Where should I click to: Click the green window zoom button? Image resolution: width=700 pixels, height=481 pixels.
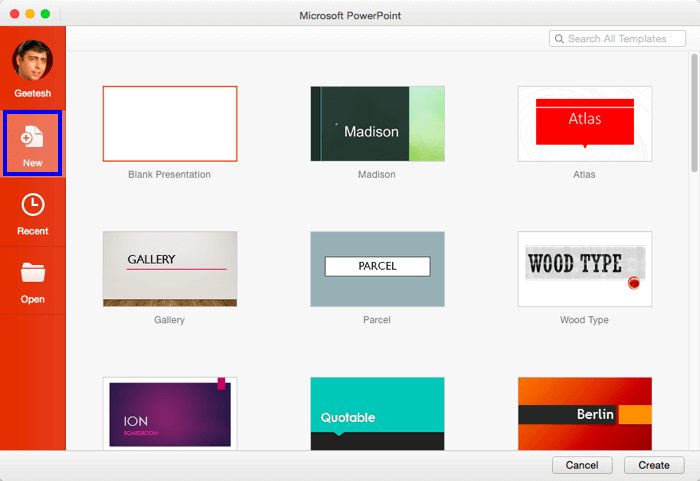click(45, 15)
